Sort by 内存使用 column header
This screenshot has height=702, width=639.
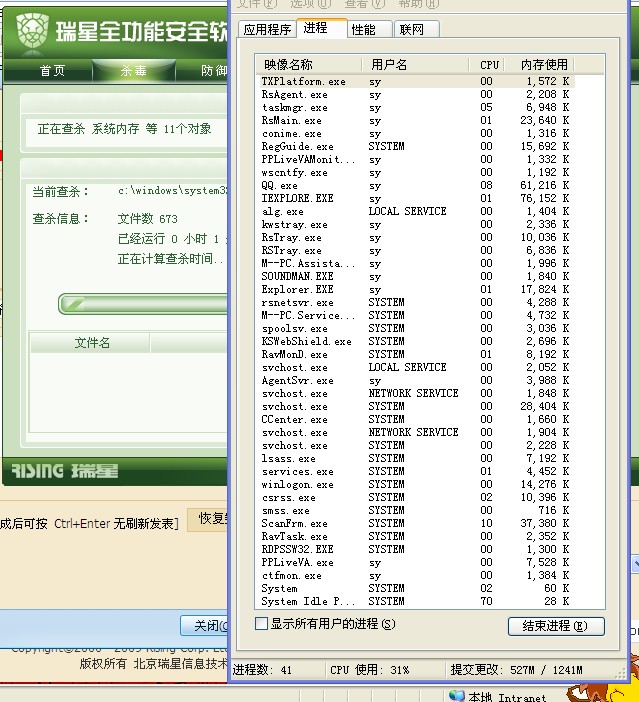[x=540, y=65]
